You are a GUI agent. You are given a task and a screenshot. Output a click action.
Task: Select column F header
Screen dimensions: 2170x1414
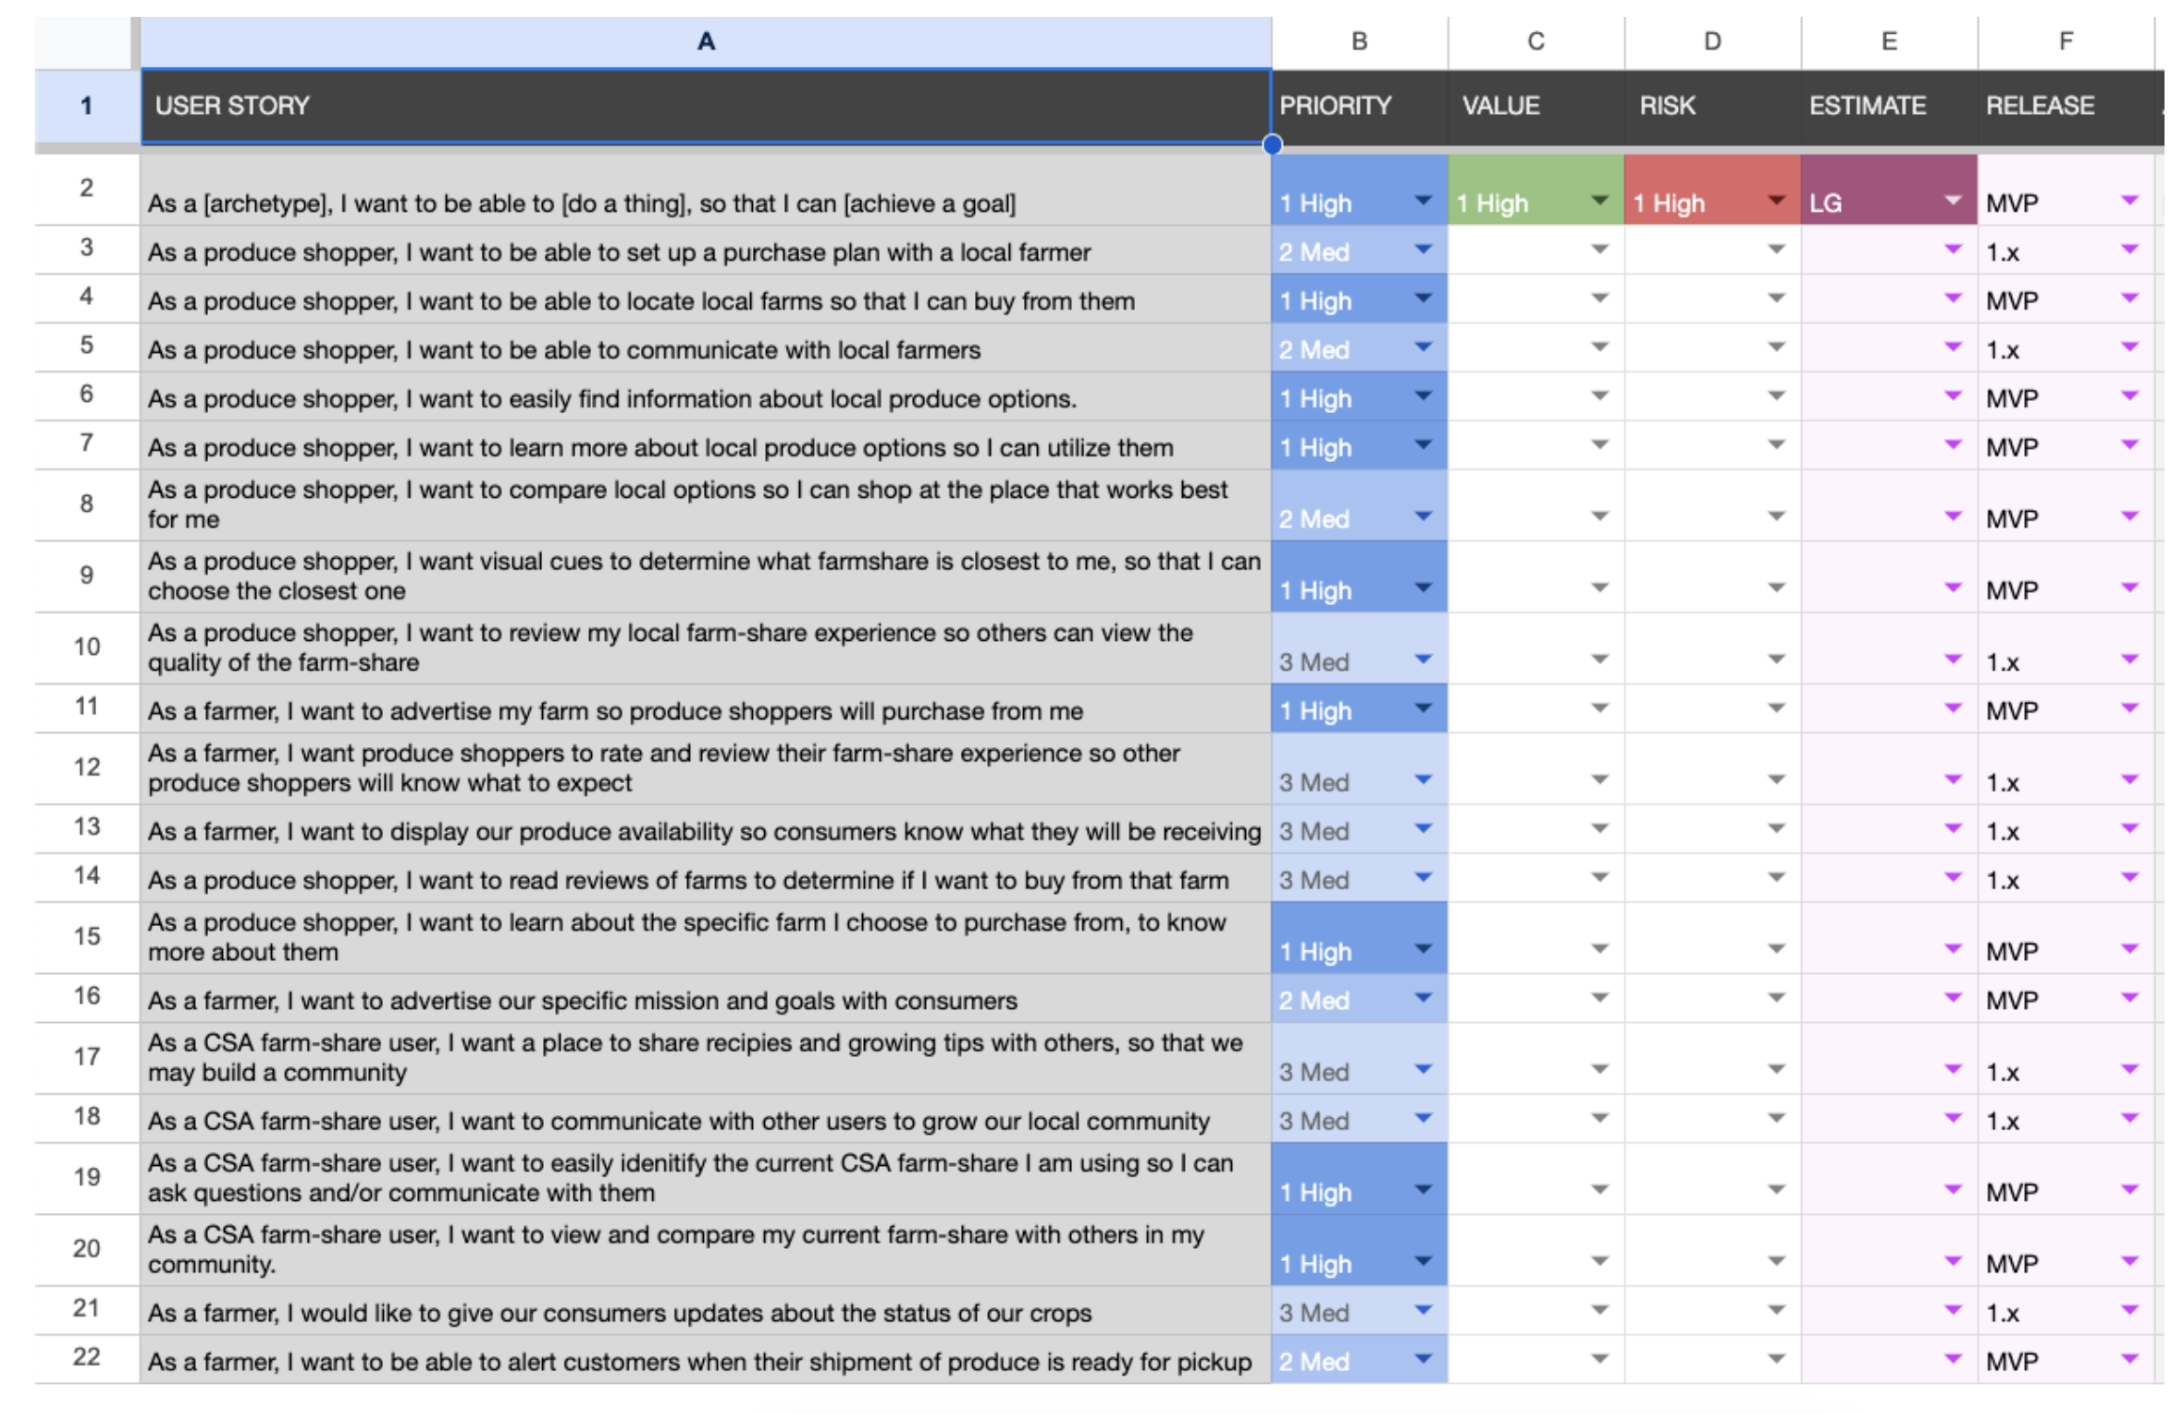point(2065,42)
